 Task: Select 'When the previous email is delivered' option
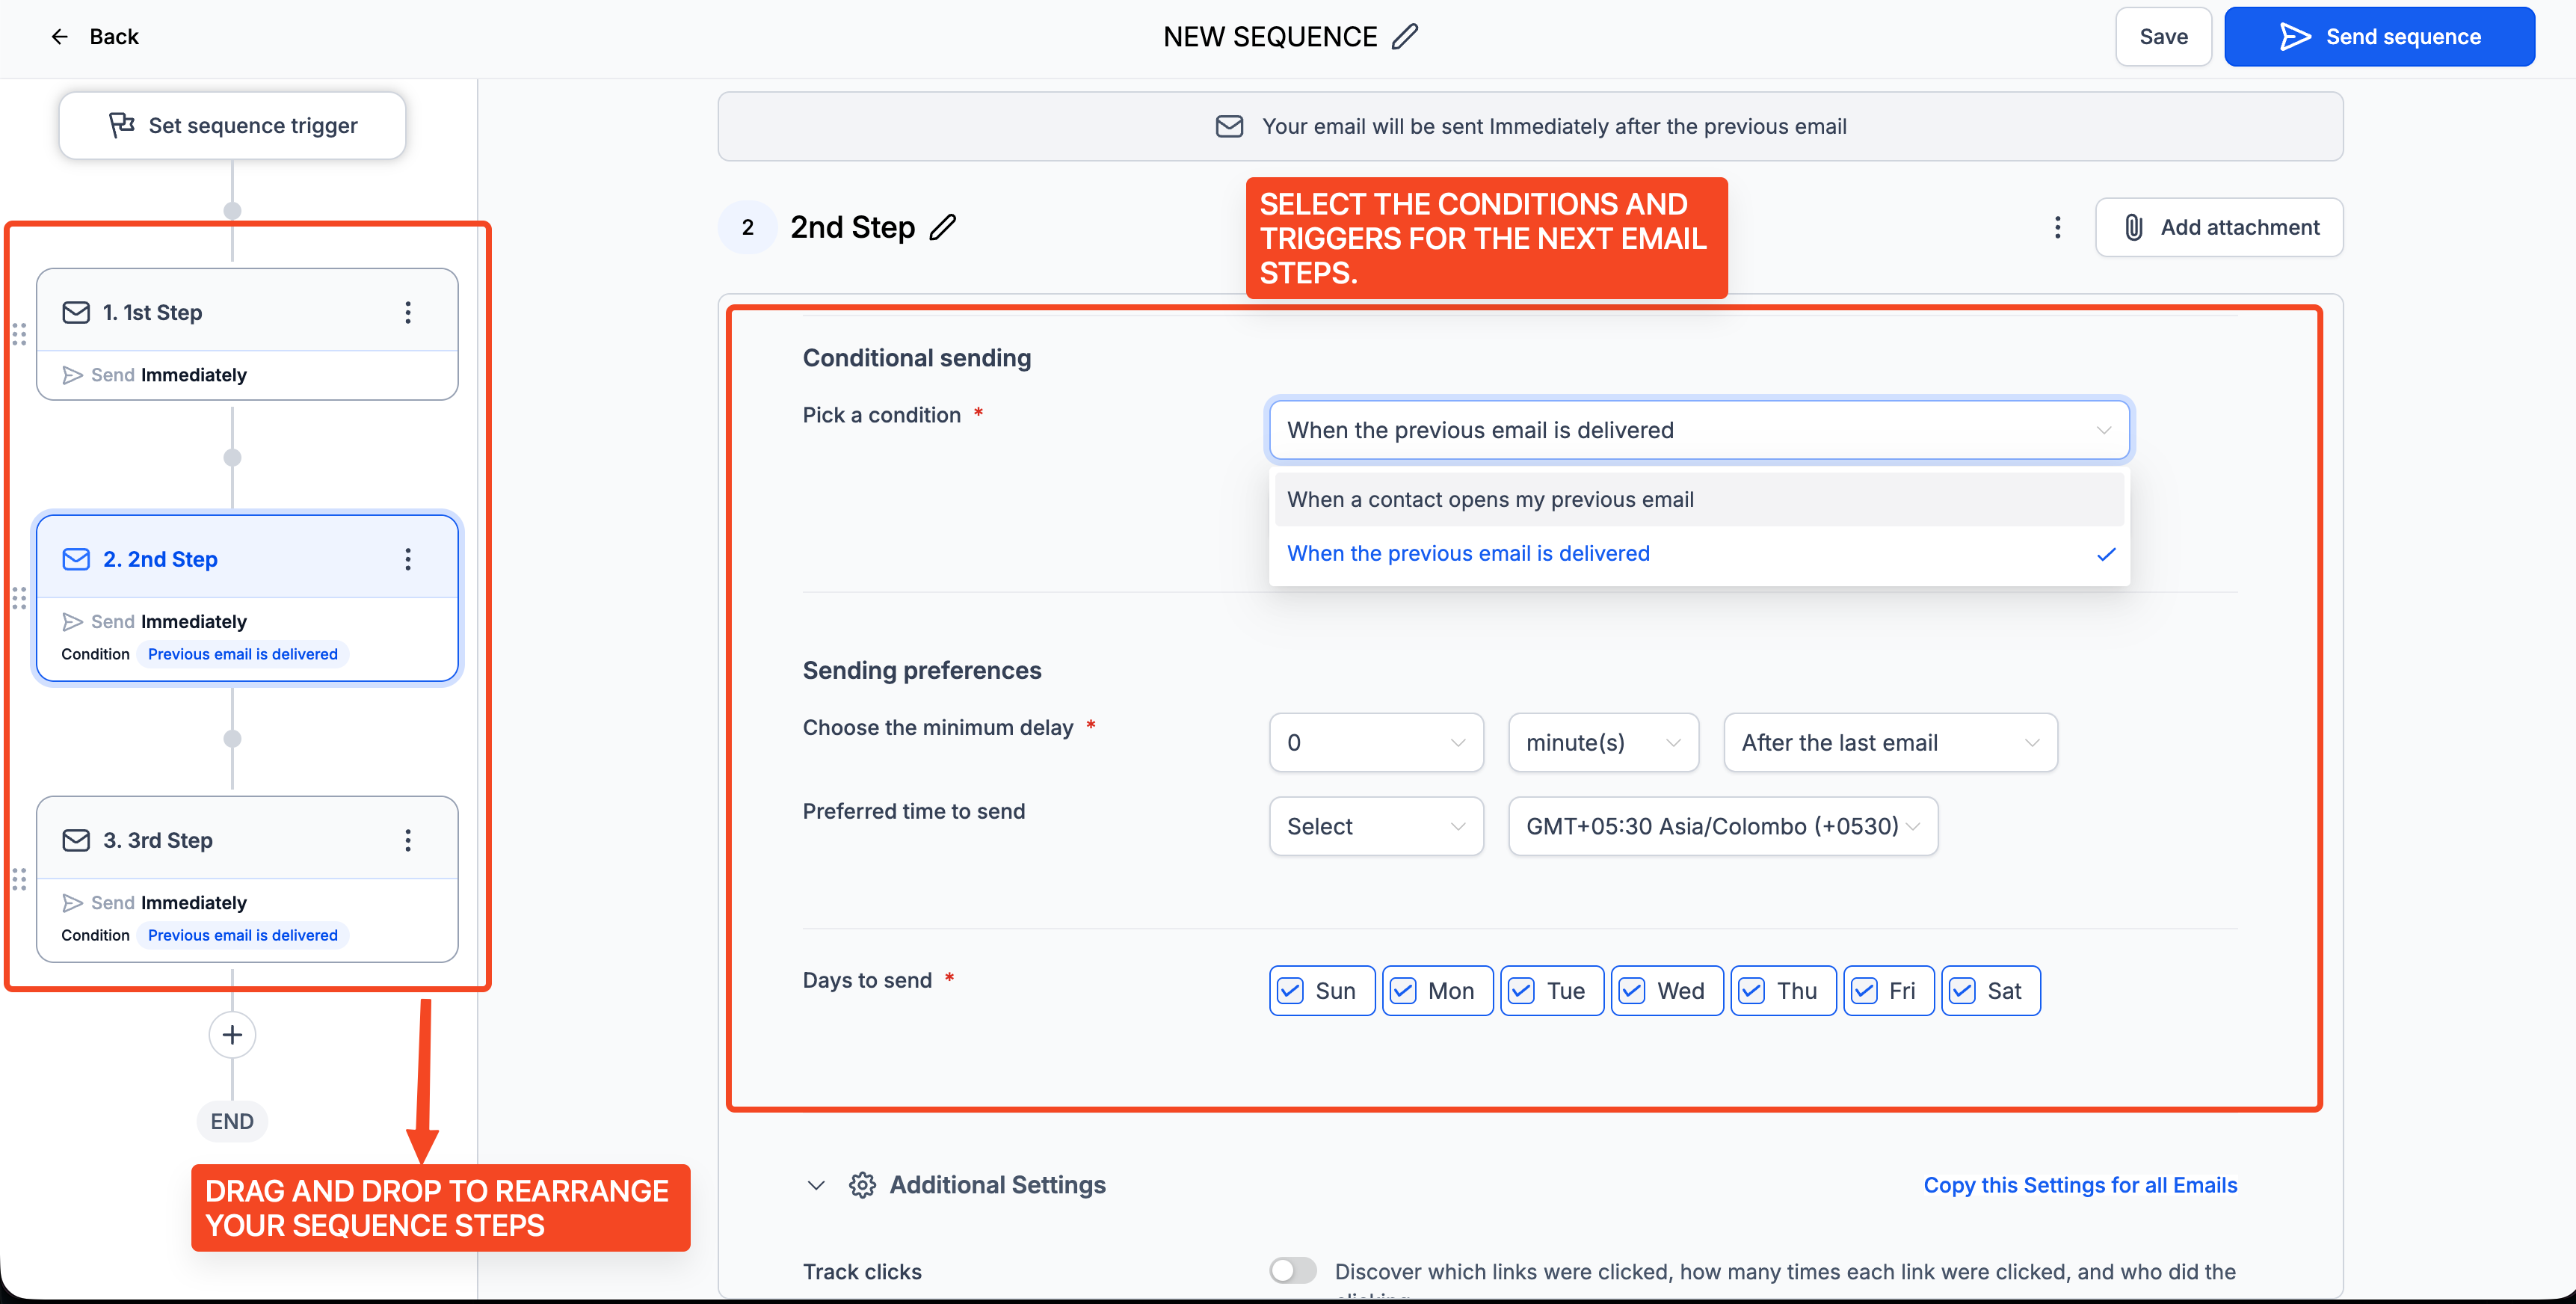tap(1468, 554)
